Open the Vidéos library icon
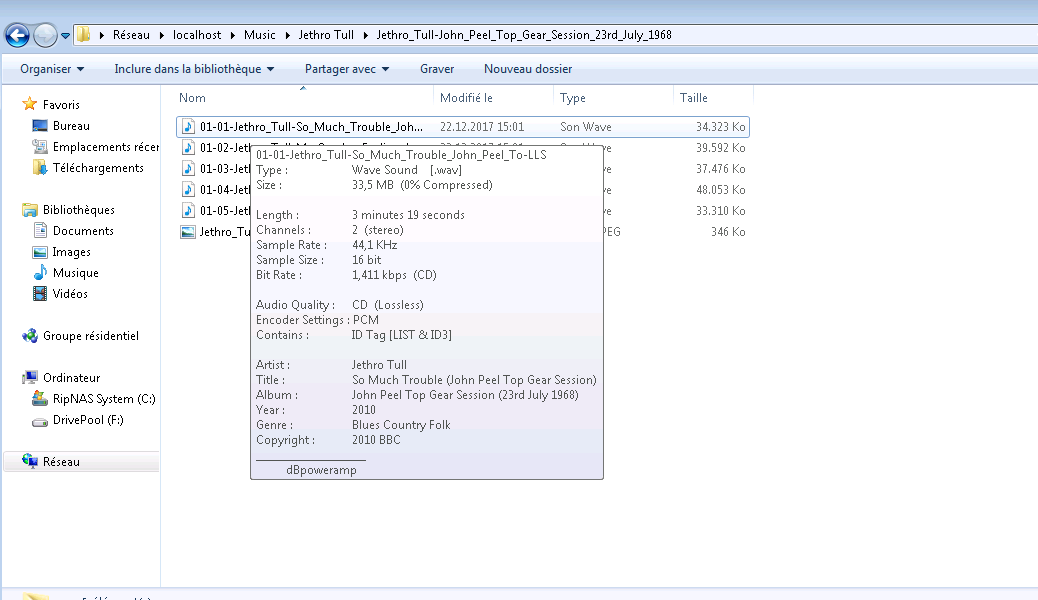 coord(40,294)
